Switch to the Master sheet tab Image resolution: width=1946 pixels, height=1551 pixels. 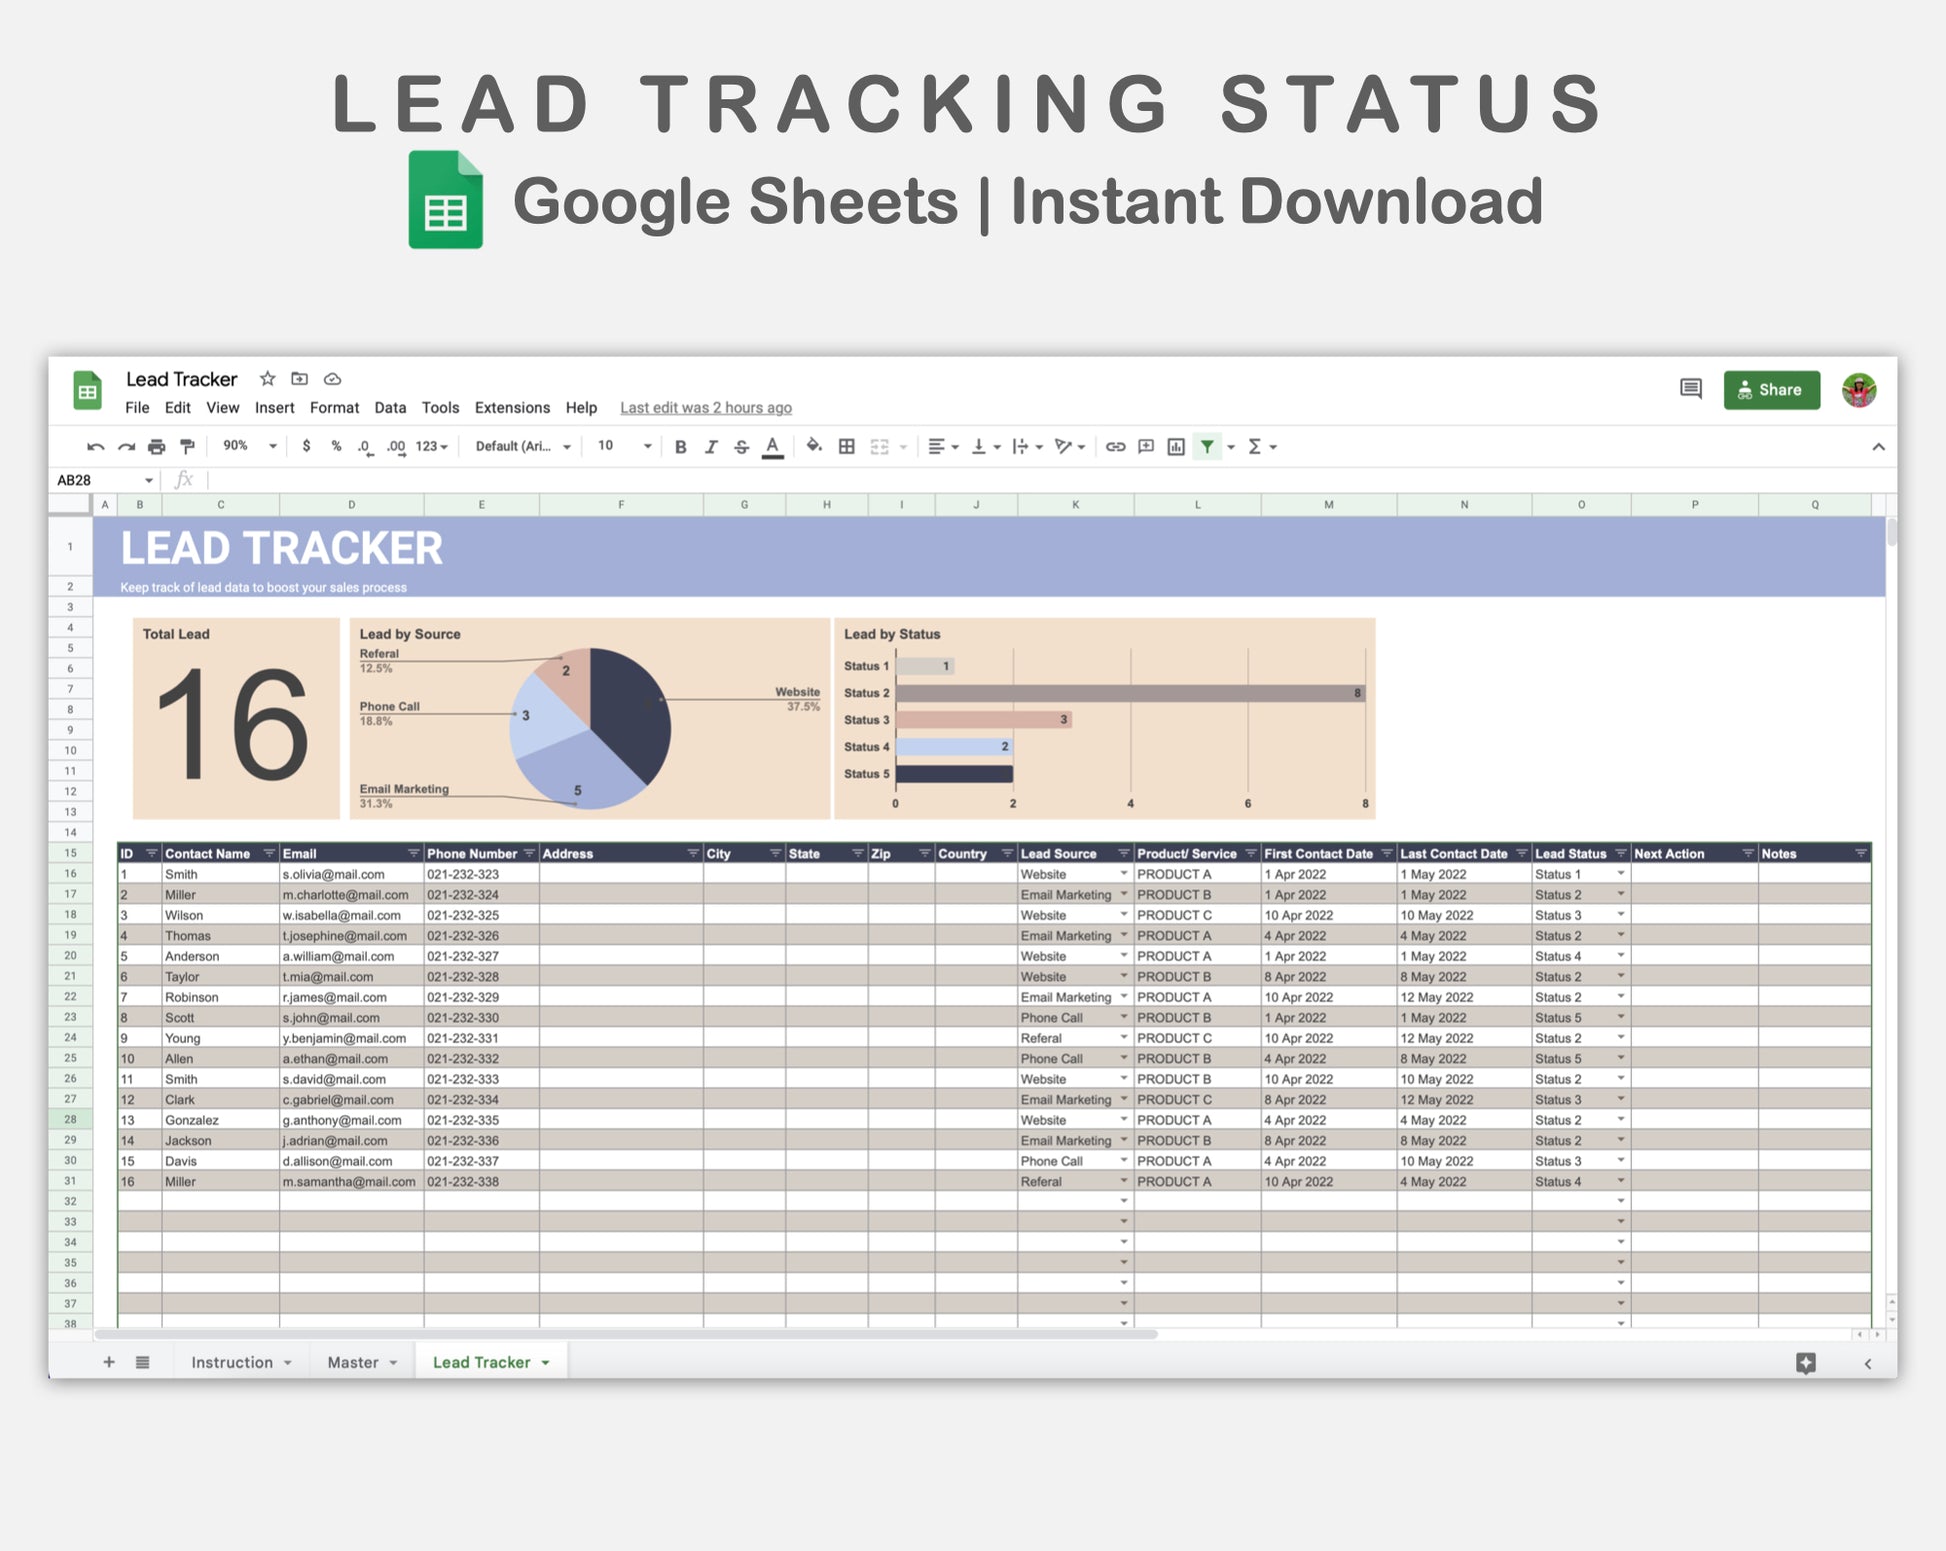353,1362
